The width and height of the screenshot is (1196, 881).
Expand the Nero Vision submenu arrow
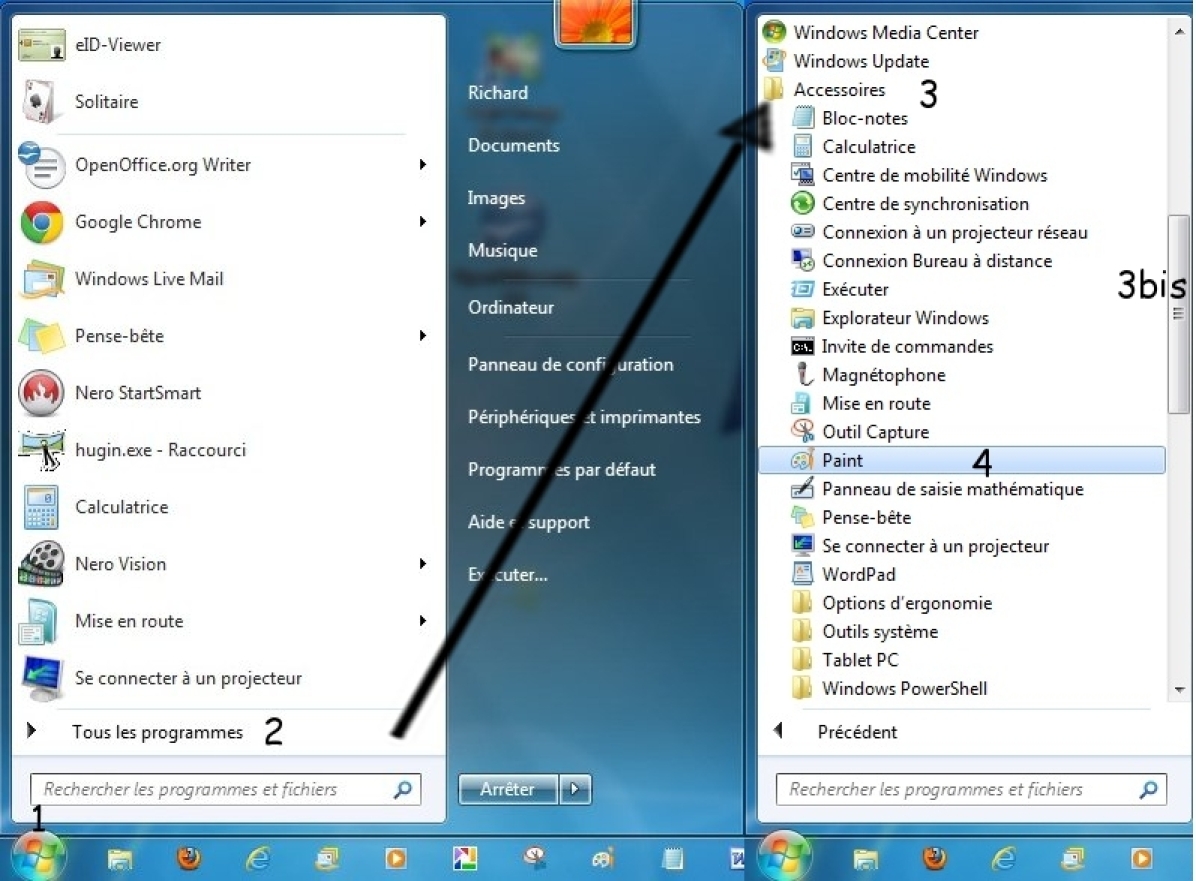pos(423,564)
